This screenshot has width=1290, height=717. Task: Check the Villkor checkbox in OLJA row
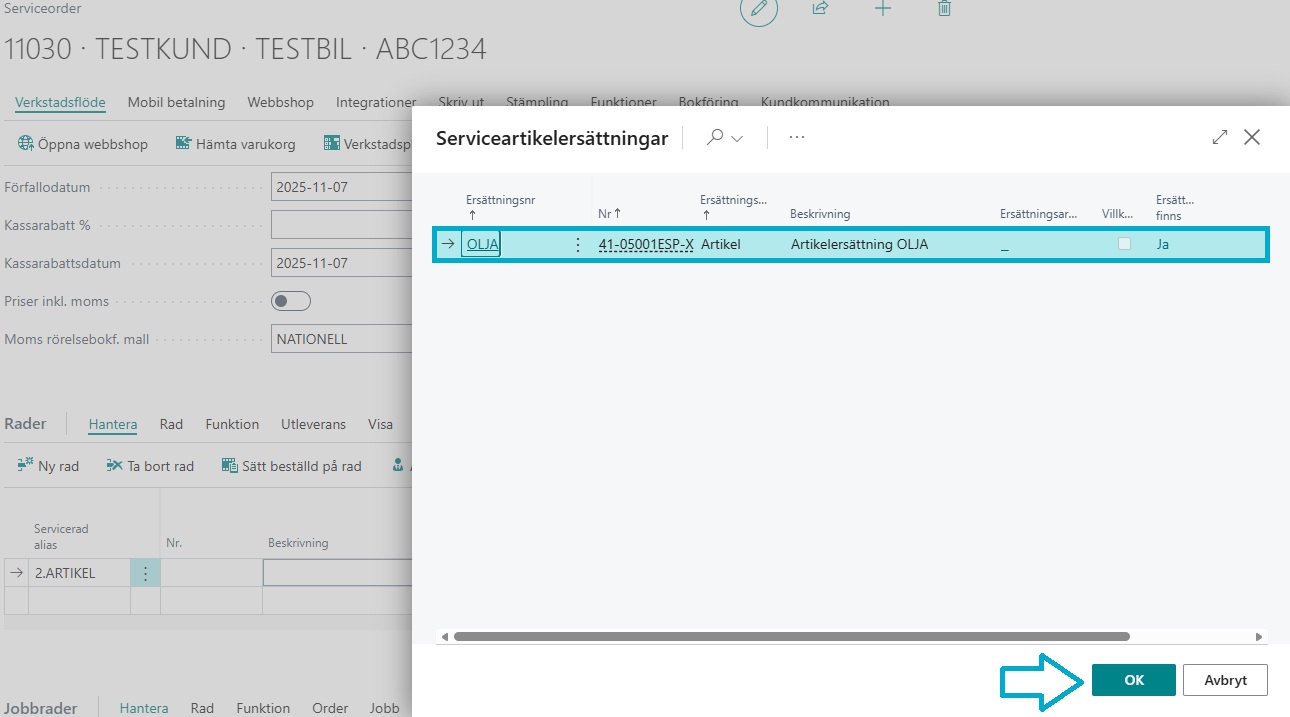click(1124, 244)
